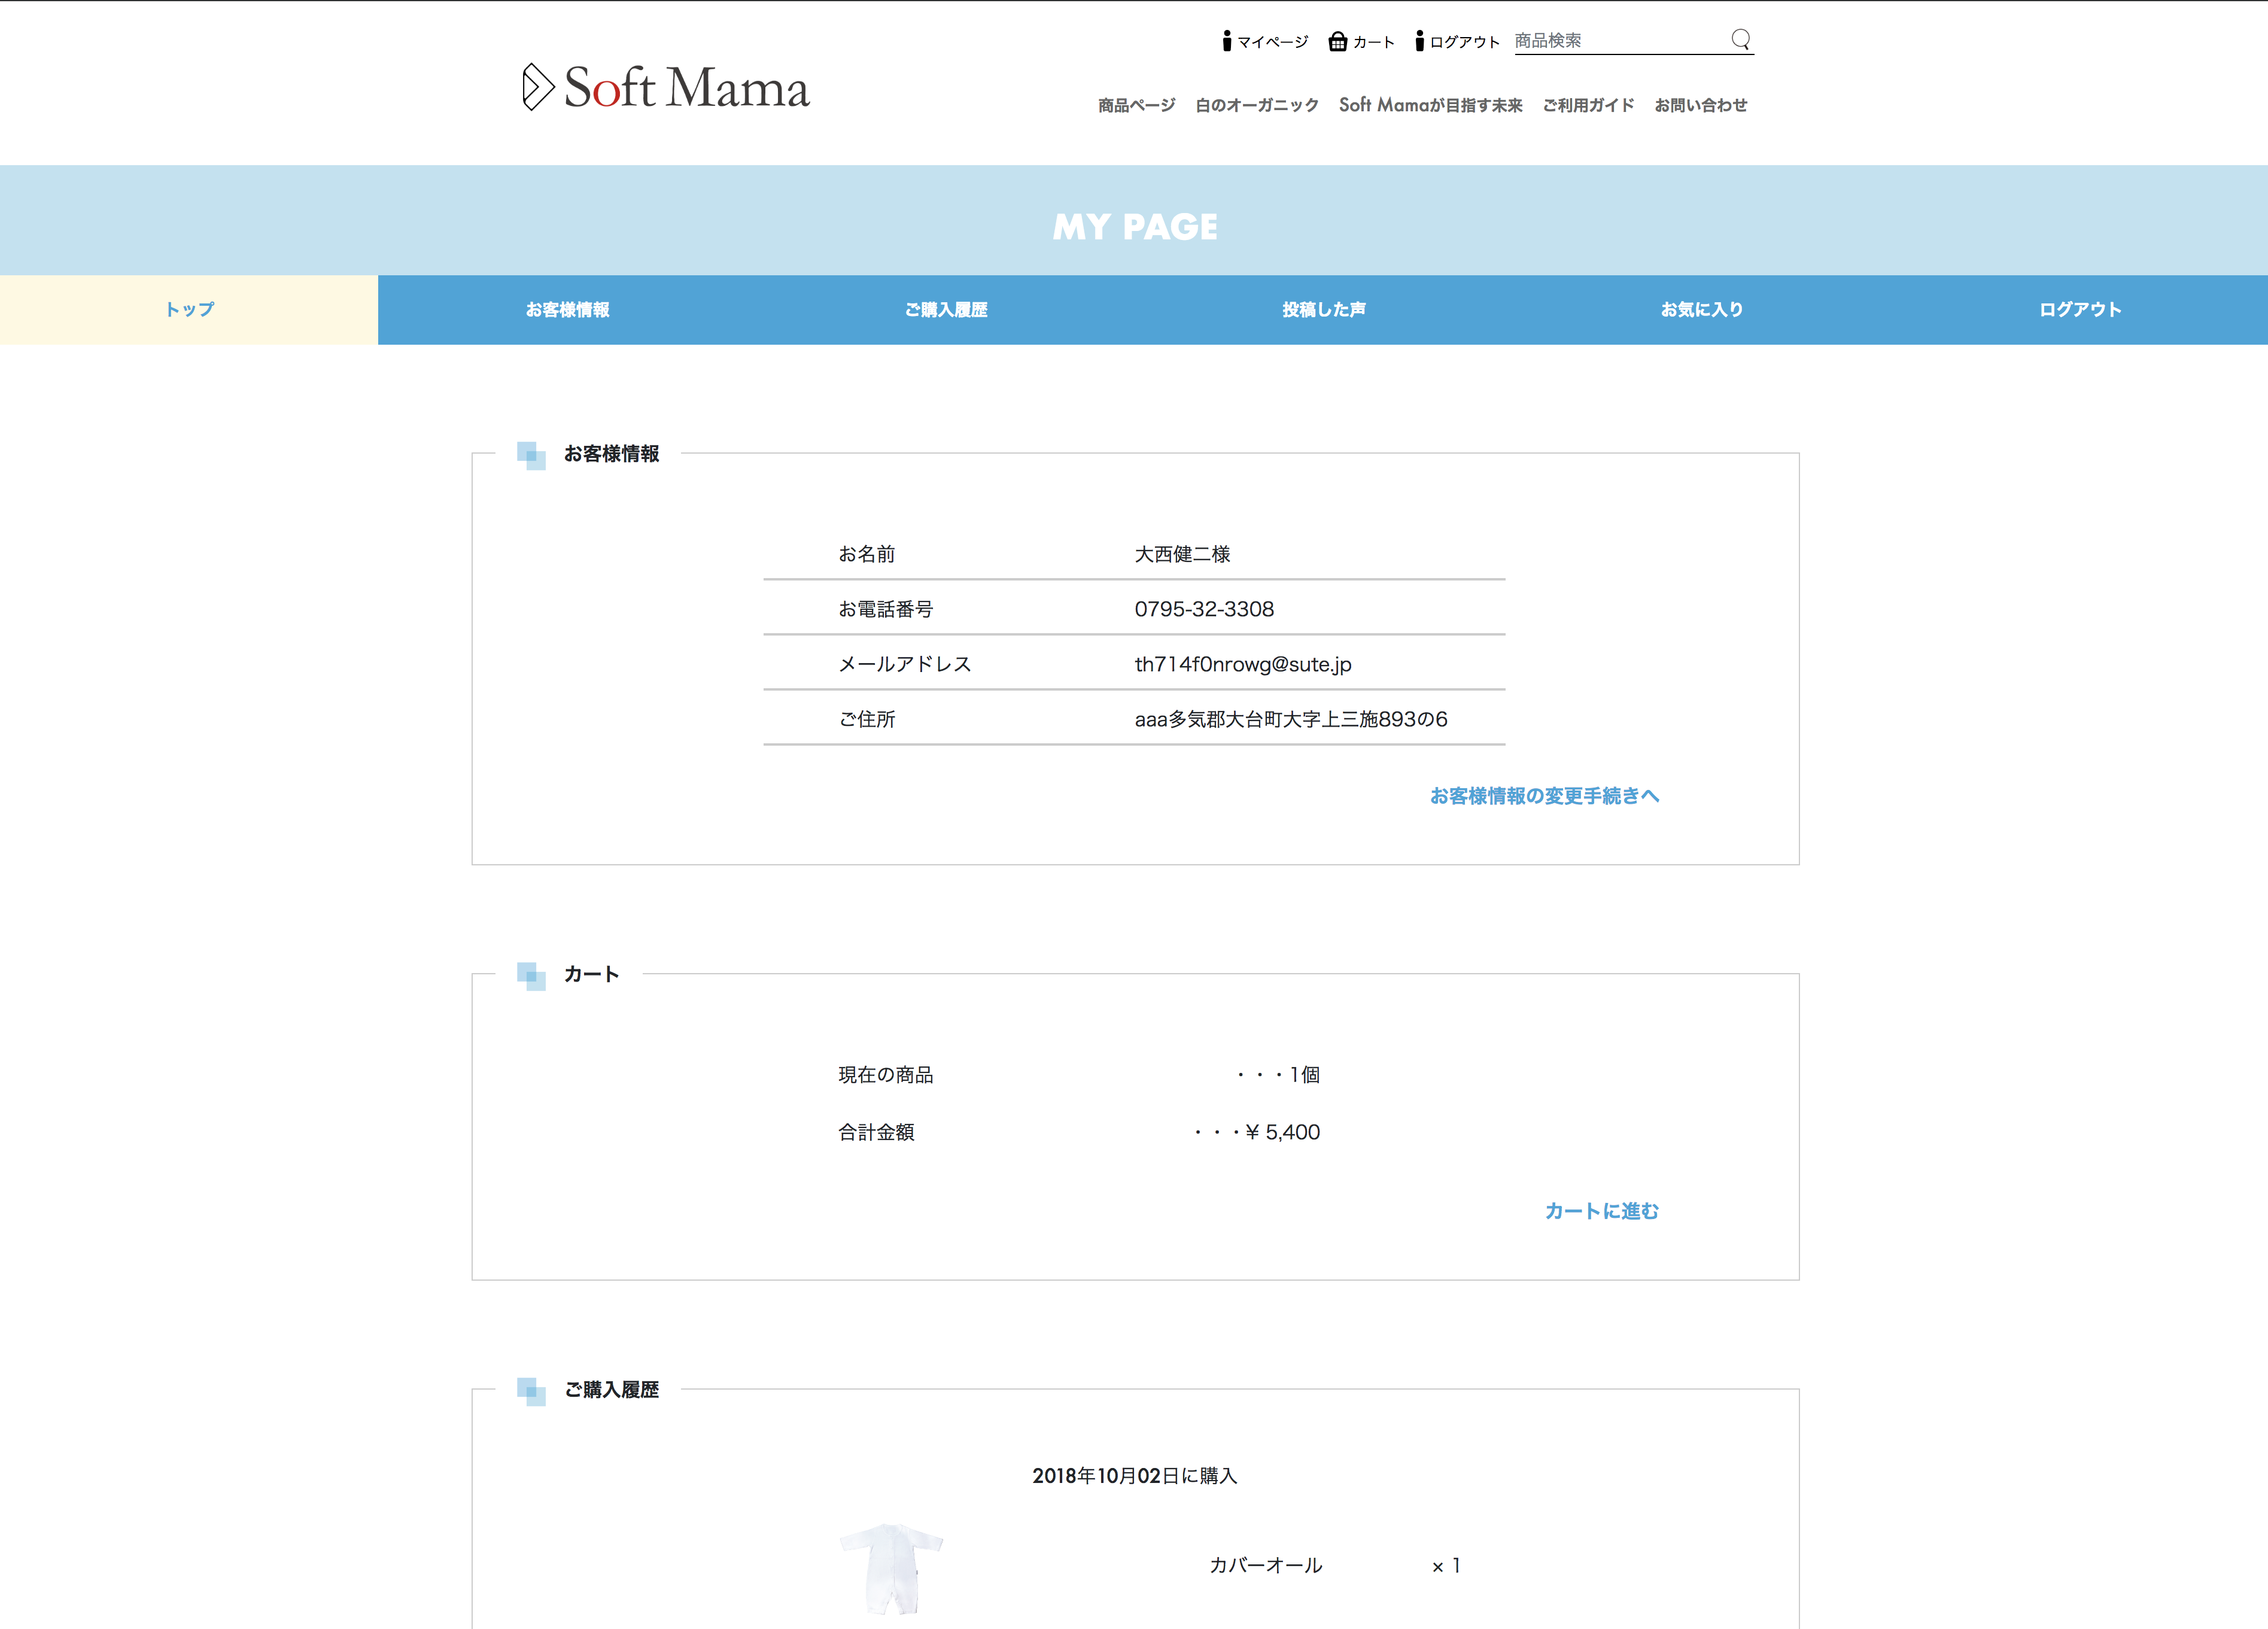Open ご利用ガイド navigation item
This screenshot has width=2268, height=1629.
1588,105
